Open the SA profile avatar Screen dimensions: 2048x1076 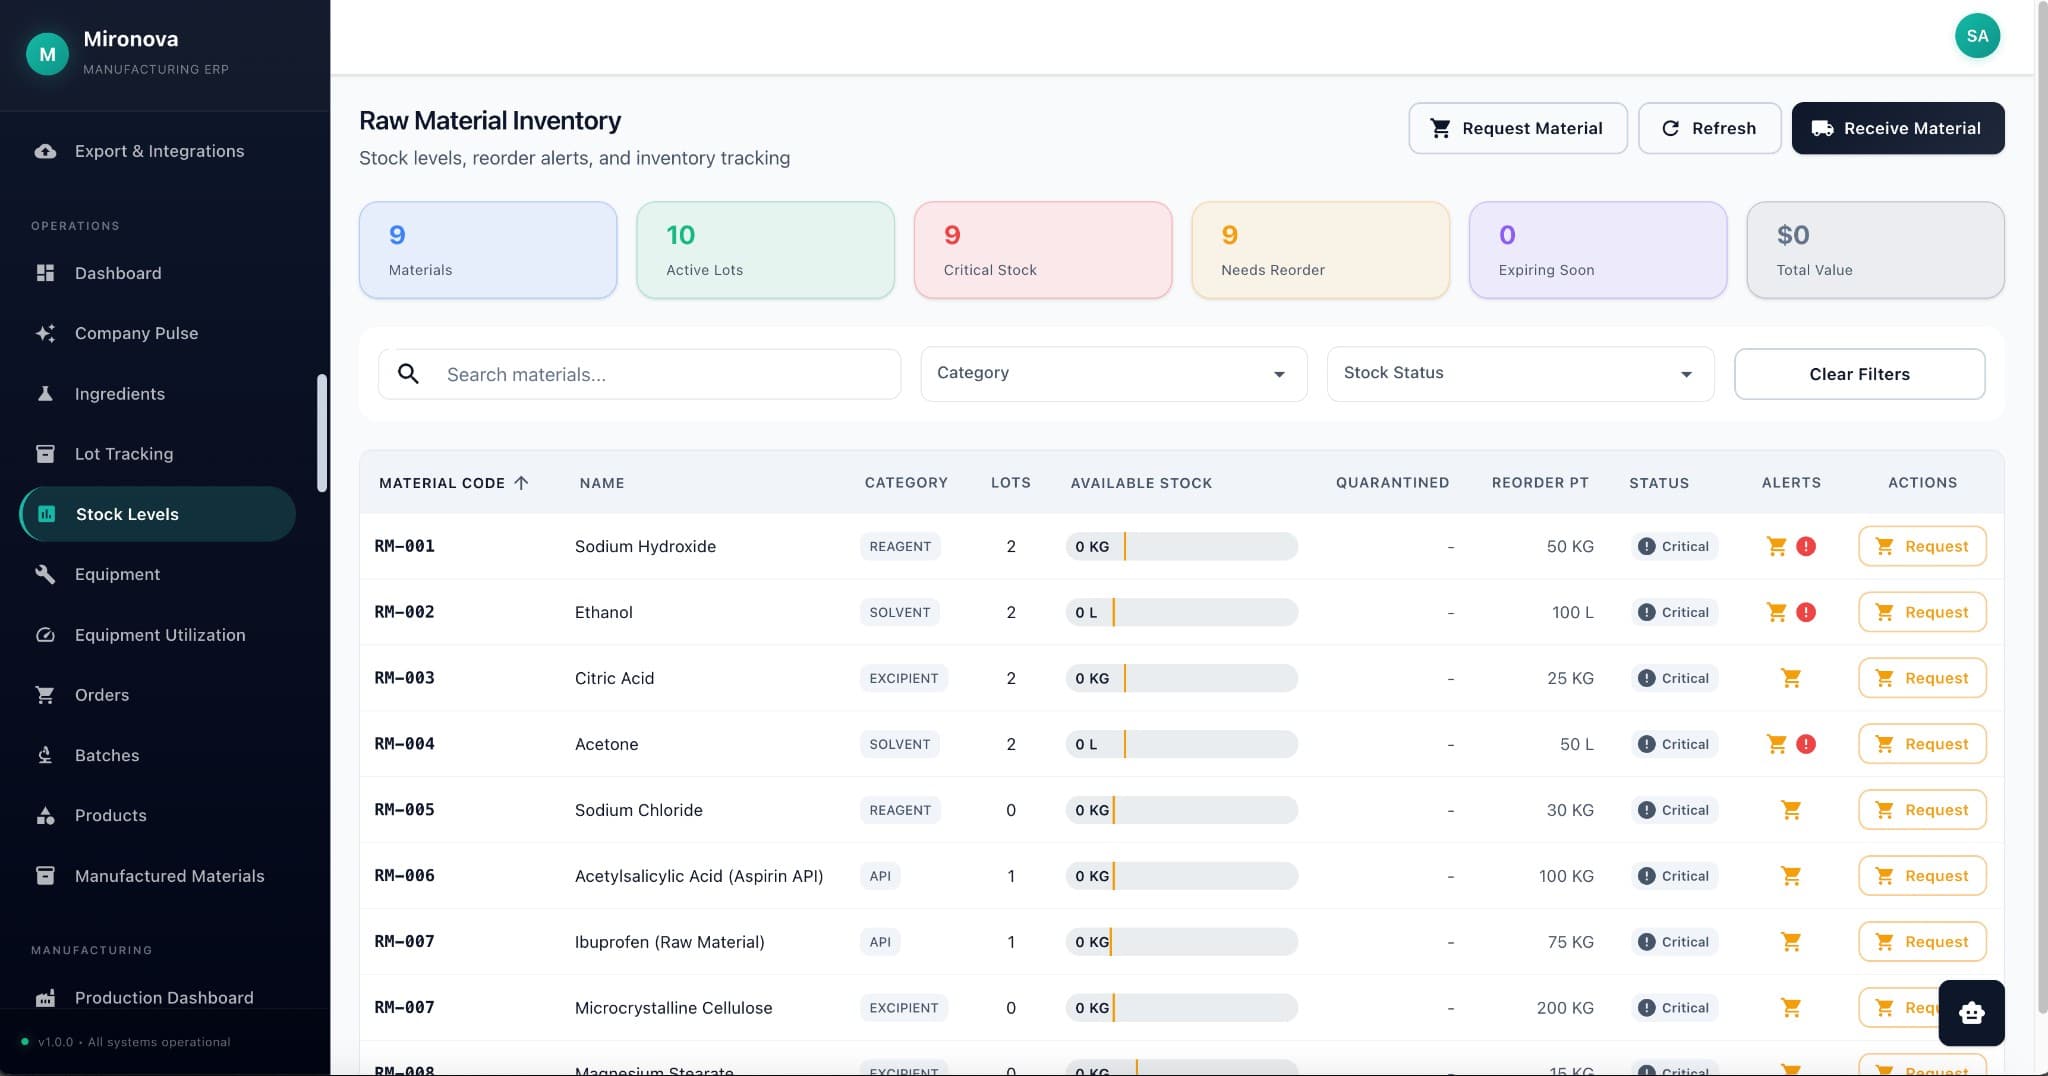1976,35
